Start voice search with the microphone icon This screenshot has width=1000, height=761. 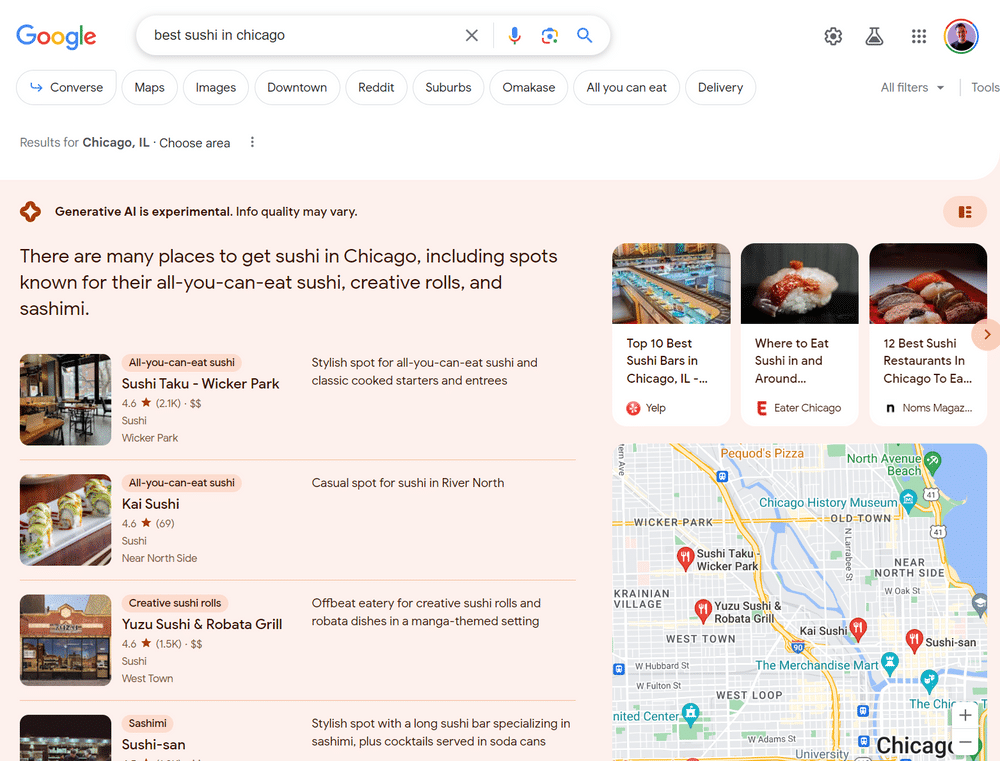(514, 36)
